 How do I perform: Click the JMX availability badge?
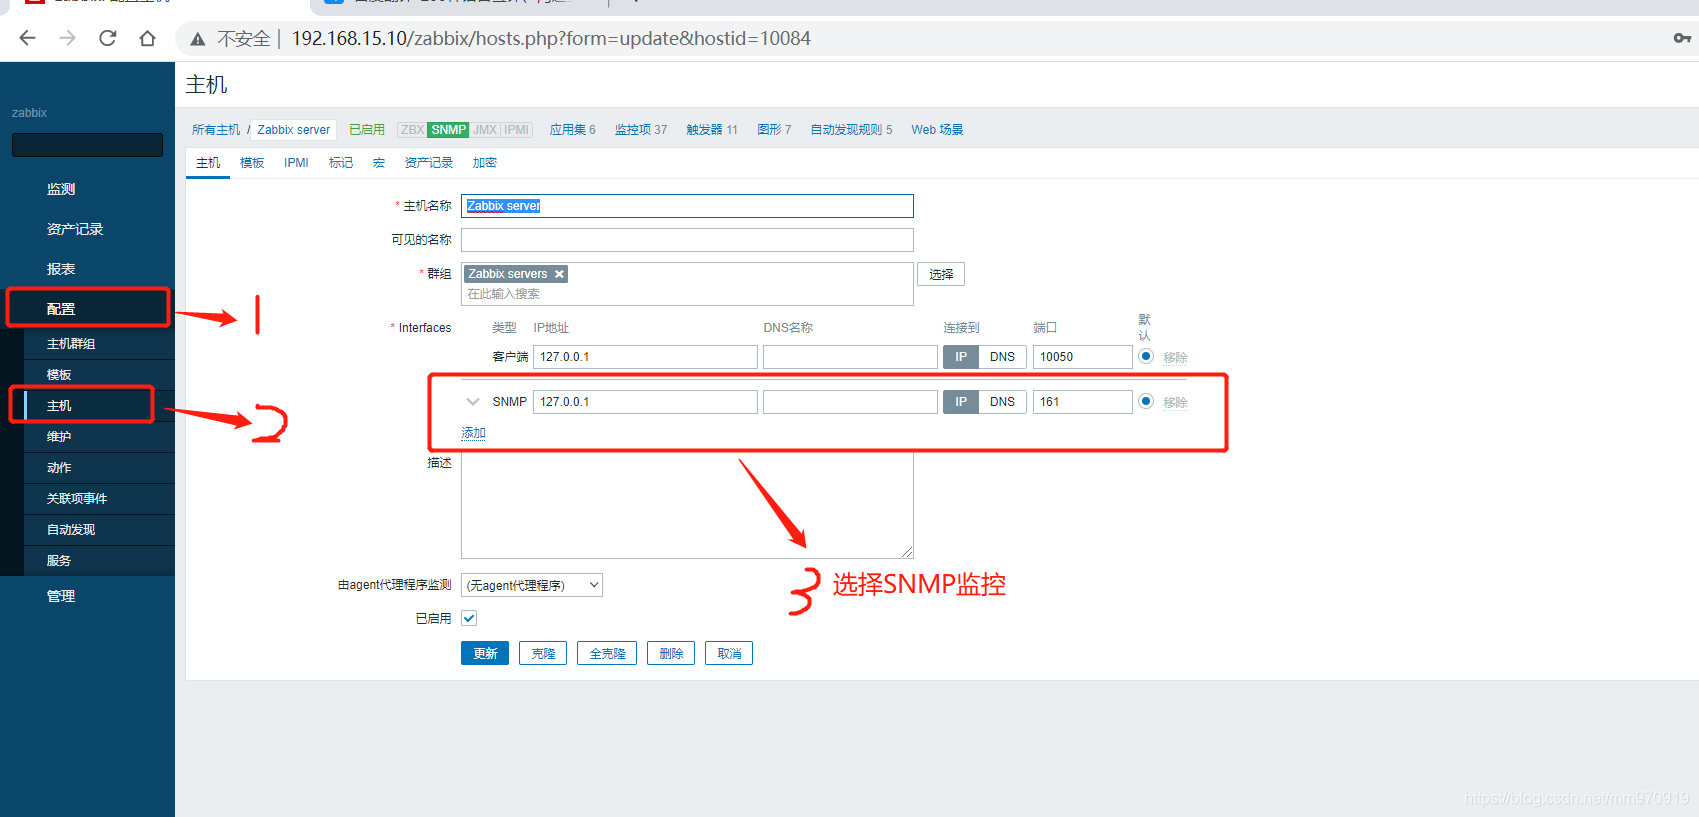[485, 130]
